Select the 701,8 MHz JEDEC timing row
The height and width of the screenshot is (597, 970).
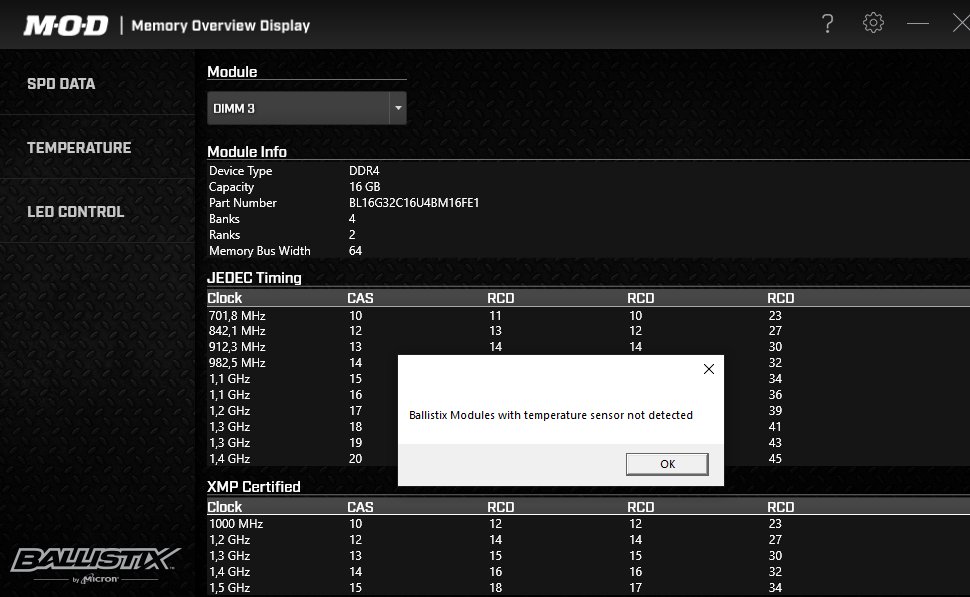click(237, 316)
